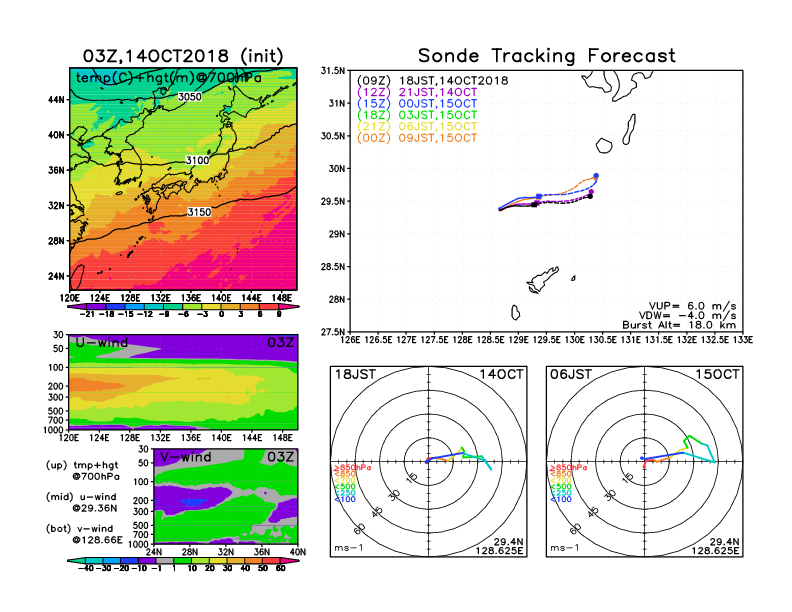Select the purple (12Z) 21JST,14OCT legend entry
792x612 pixels.
point(417,92)
